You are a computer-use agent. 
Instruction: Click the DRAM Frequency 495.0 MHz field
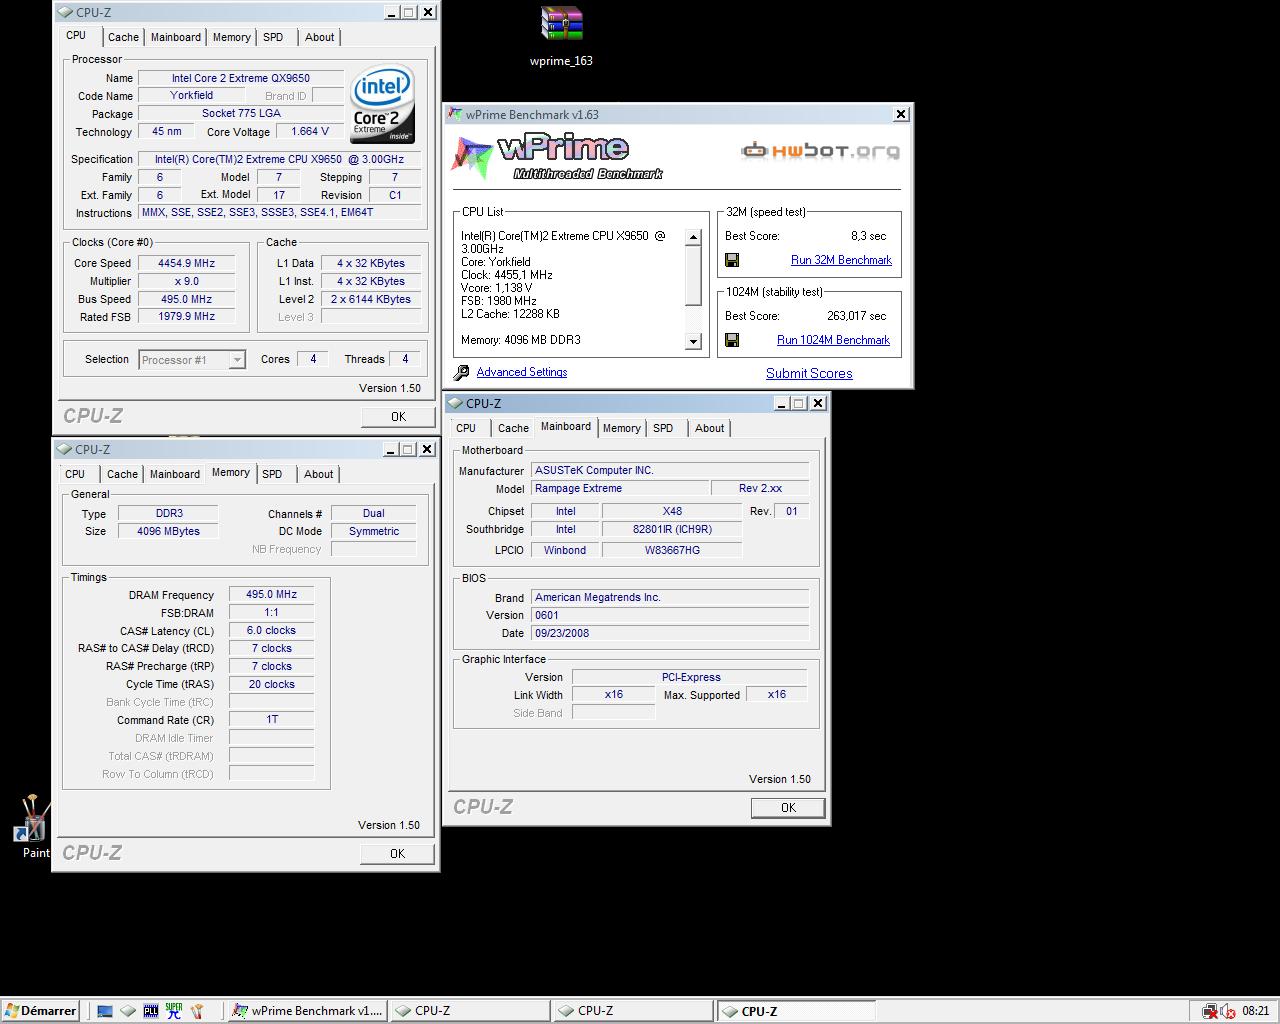point(272,594)
